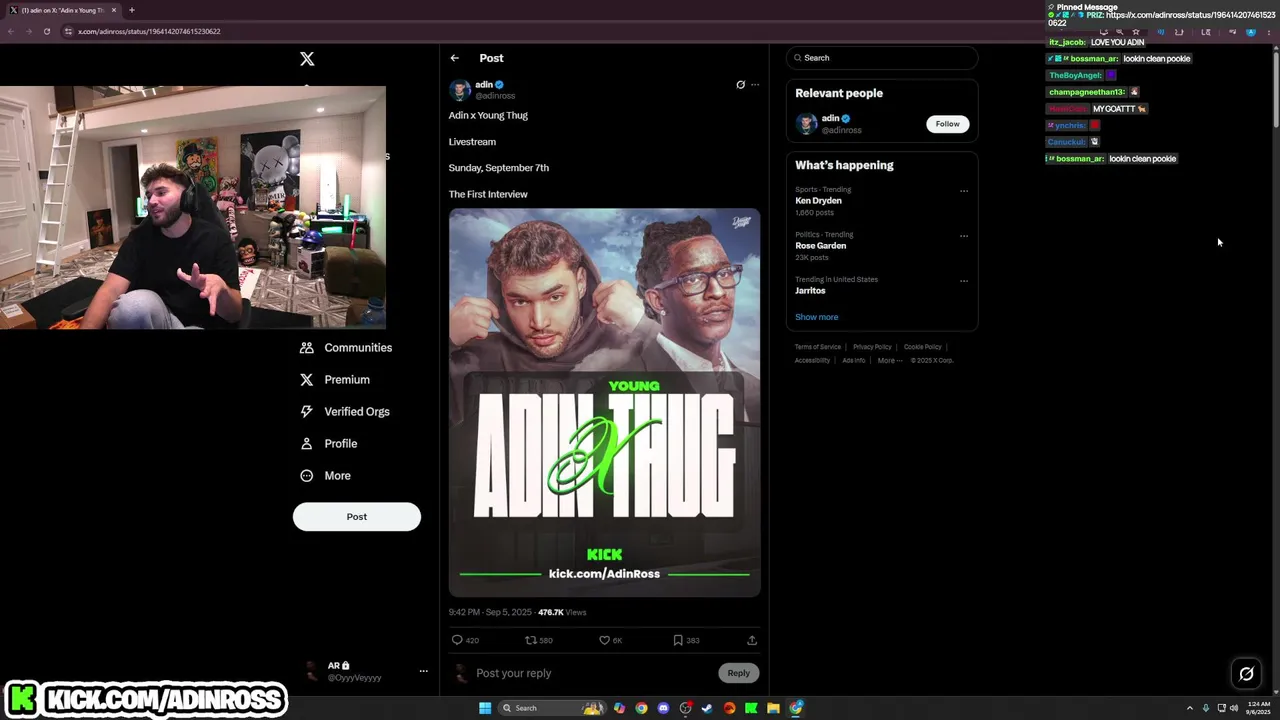The width and height of the screenshot is (1280, 720).
Task: Open Steam from the taskbar
Action: click(707, 708)
